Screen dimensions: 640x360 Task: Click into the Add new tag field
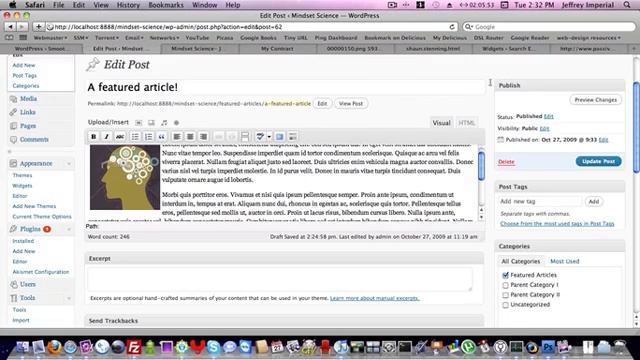(540, 202)
